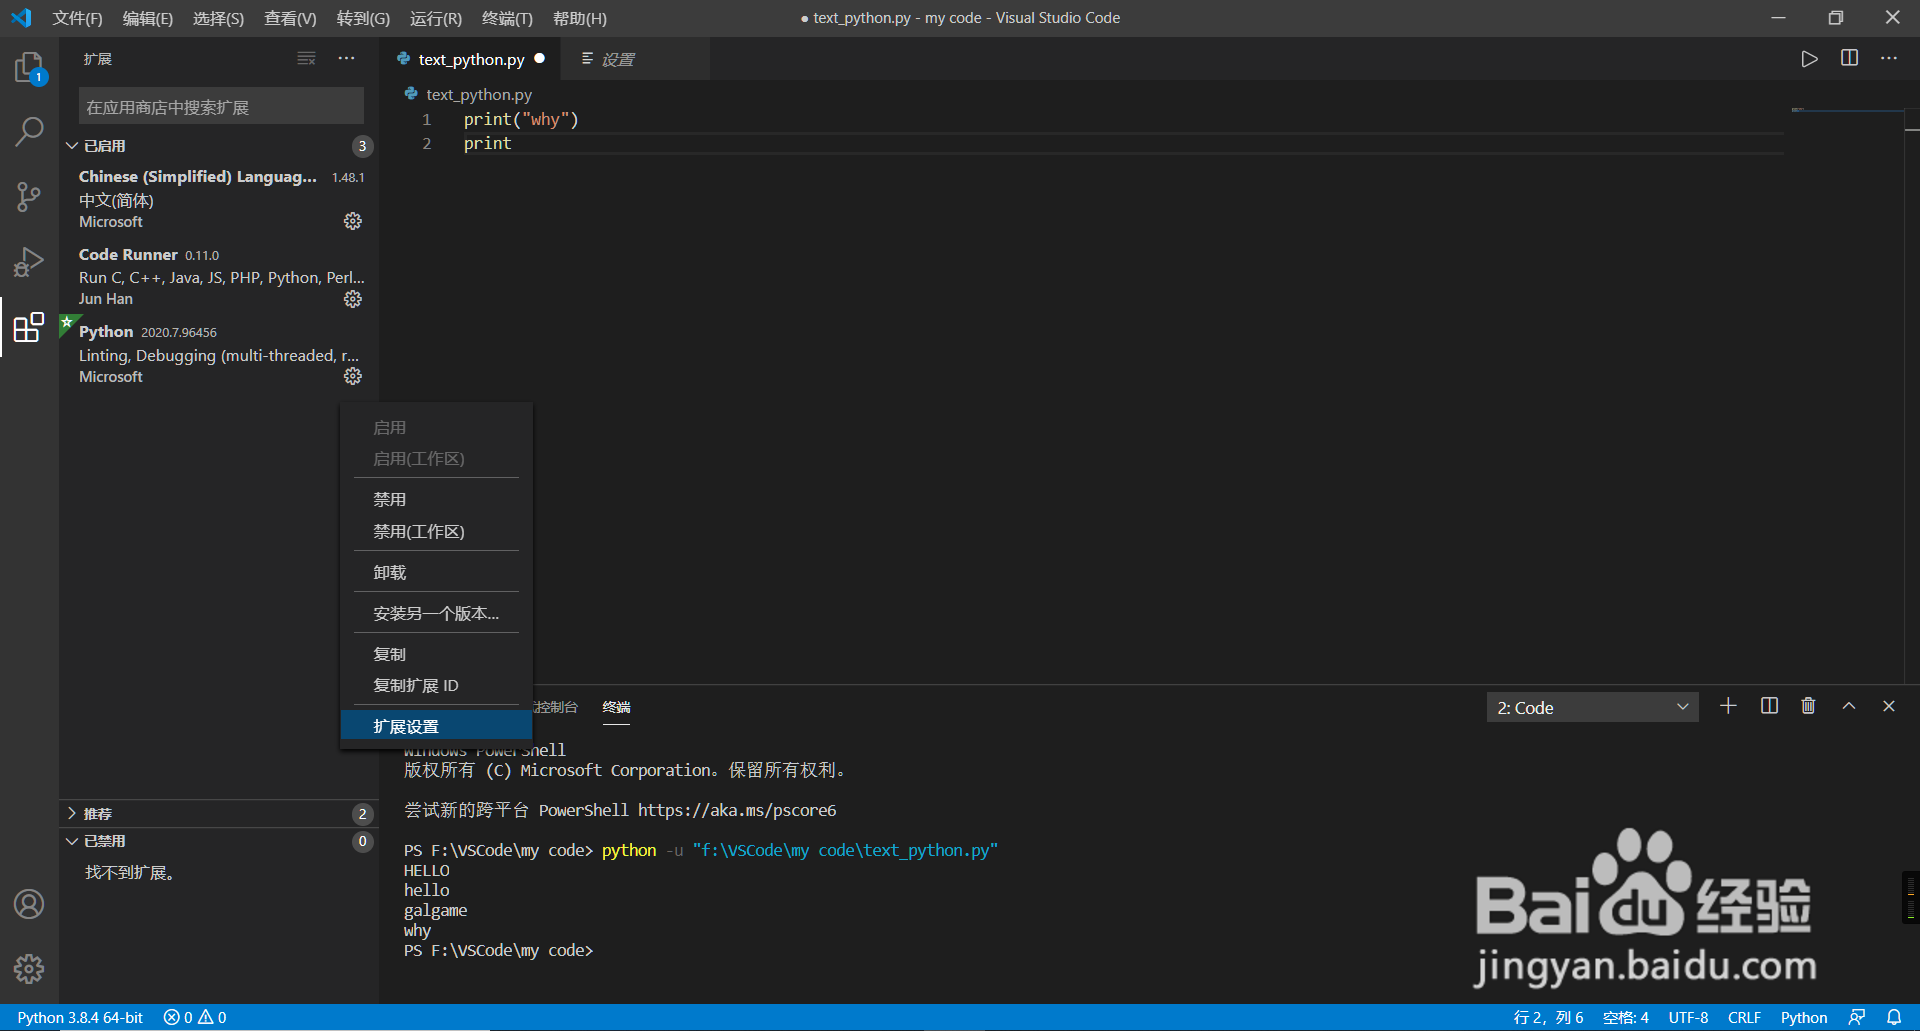
Task: Open notifications bell in status bar
Action: pos(1894,1017)
